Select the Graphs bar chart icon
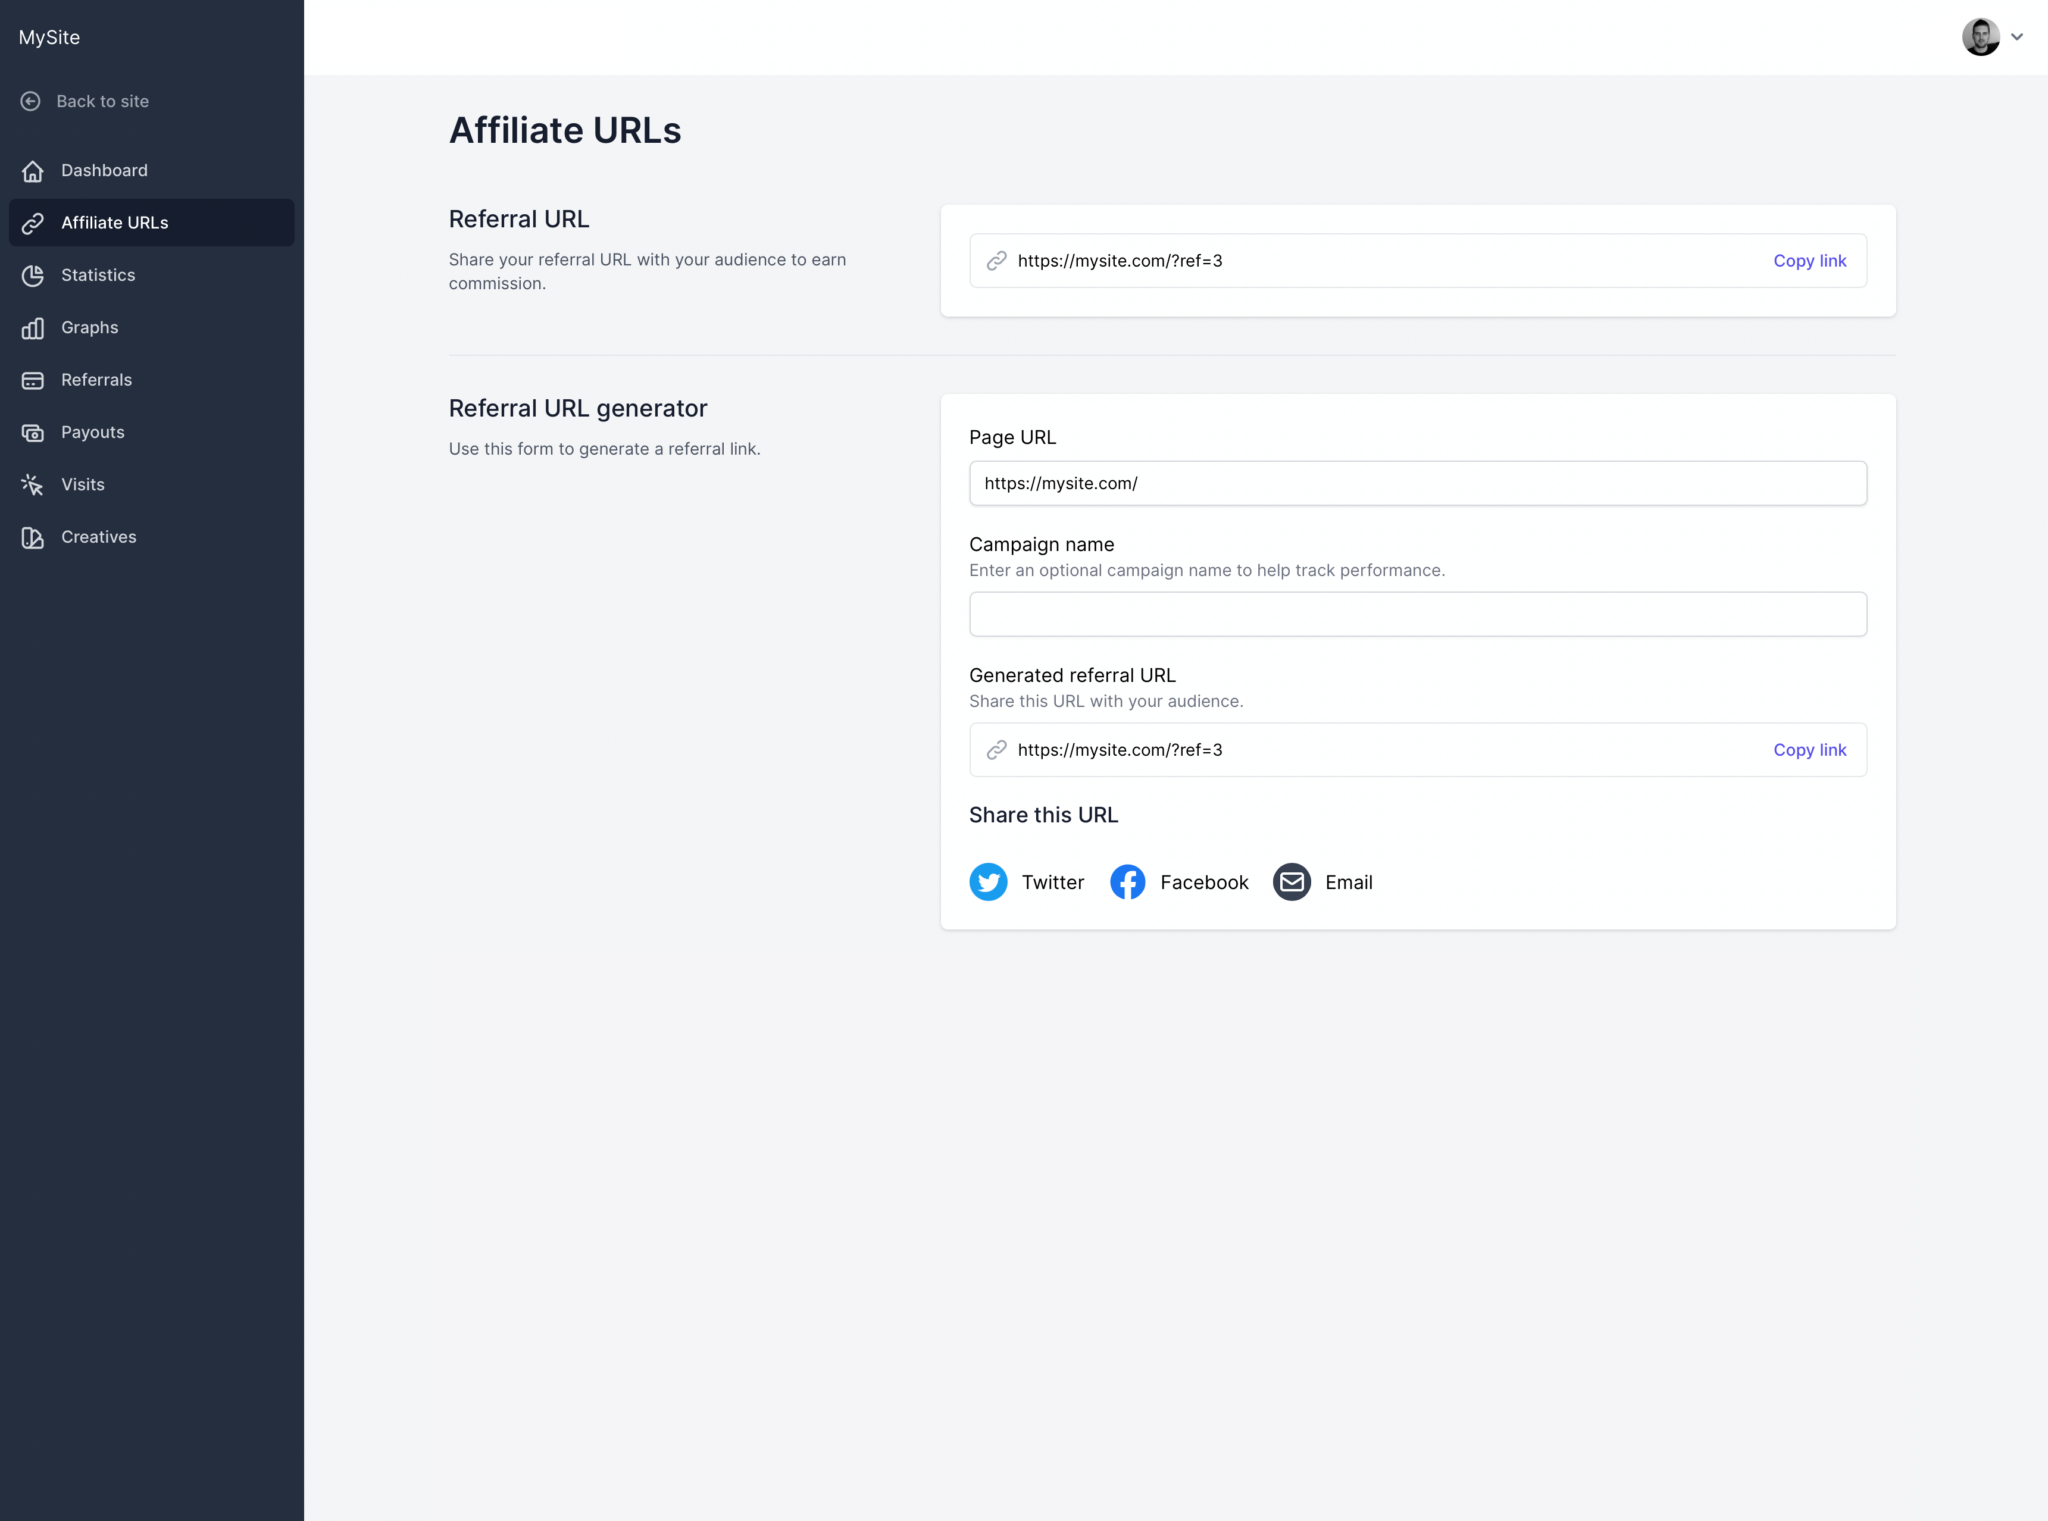 click(x=34, y=327)
